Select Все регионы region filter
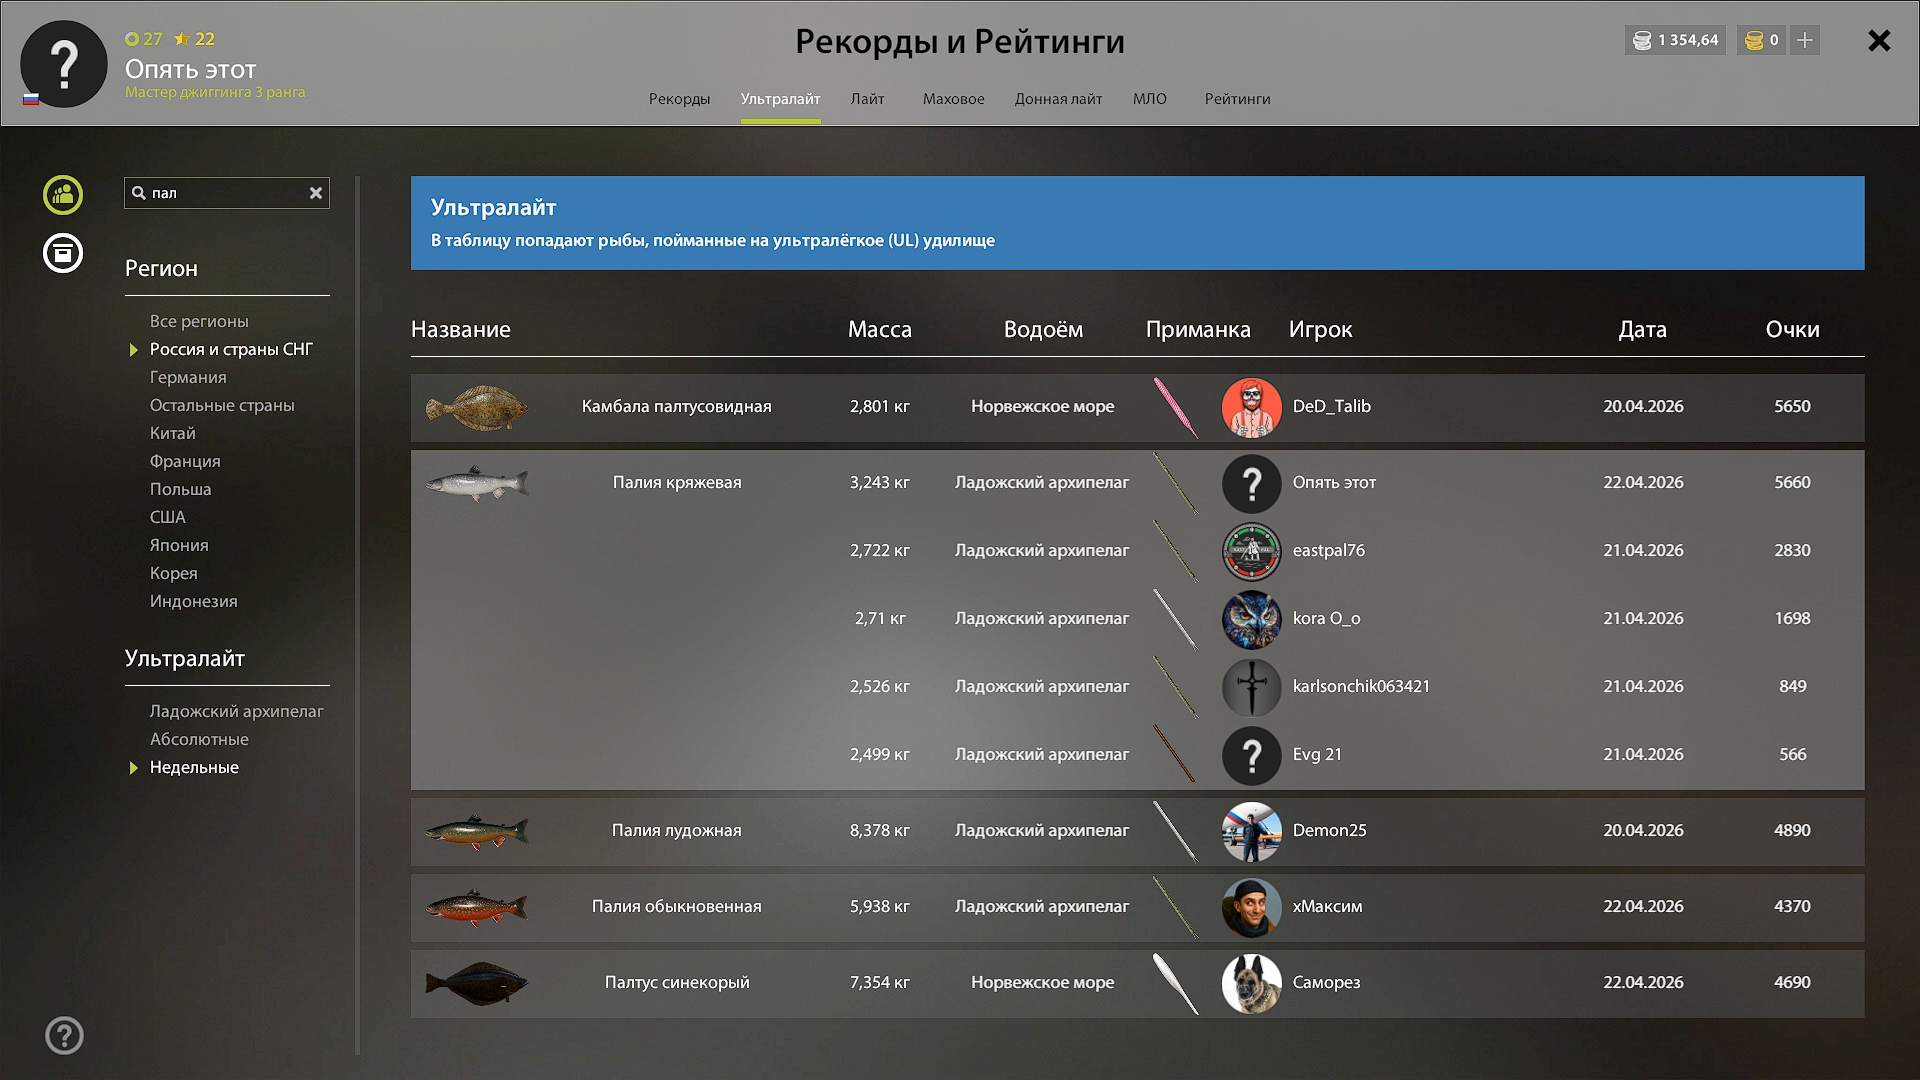 199,321
